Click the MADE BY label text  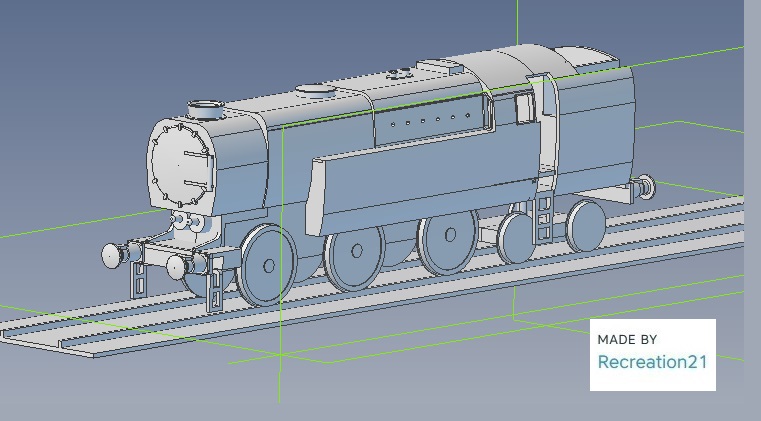coord(627,340)
